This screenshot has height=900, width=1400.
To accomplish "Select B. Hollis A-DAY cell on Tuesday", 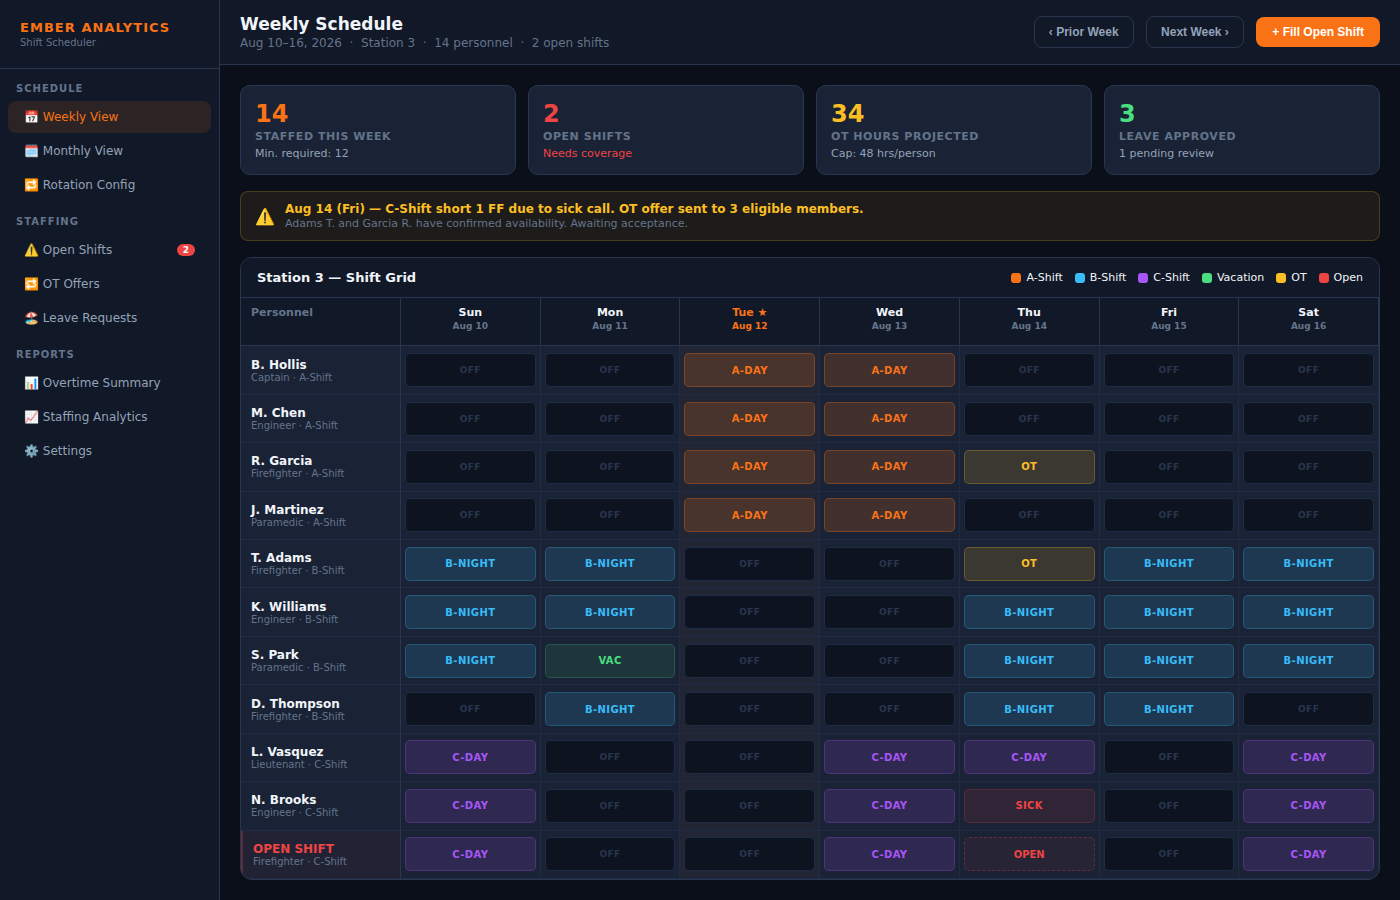I will pos(749,370).
